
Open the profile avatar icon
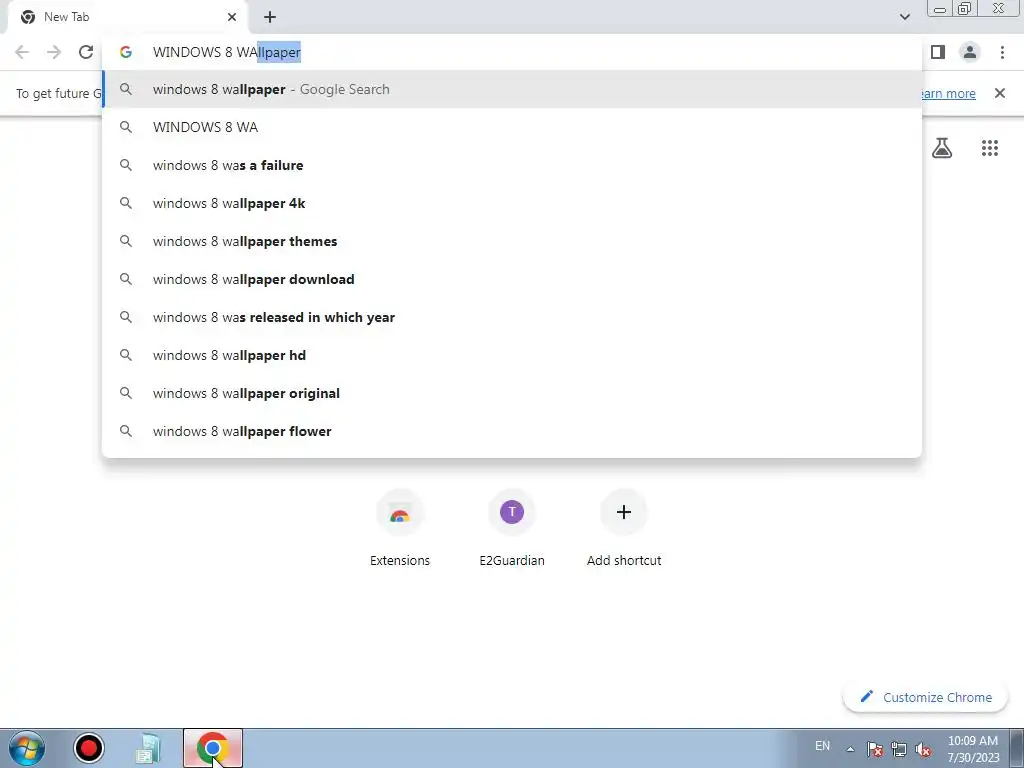point(970,52)
